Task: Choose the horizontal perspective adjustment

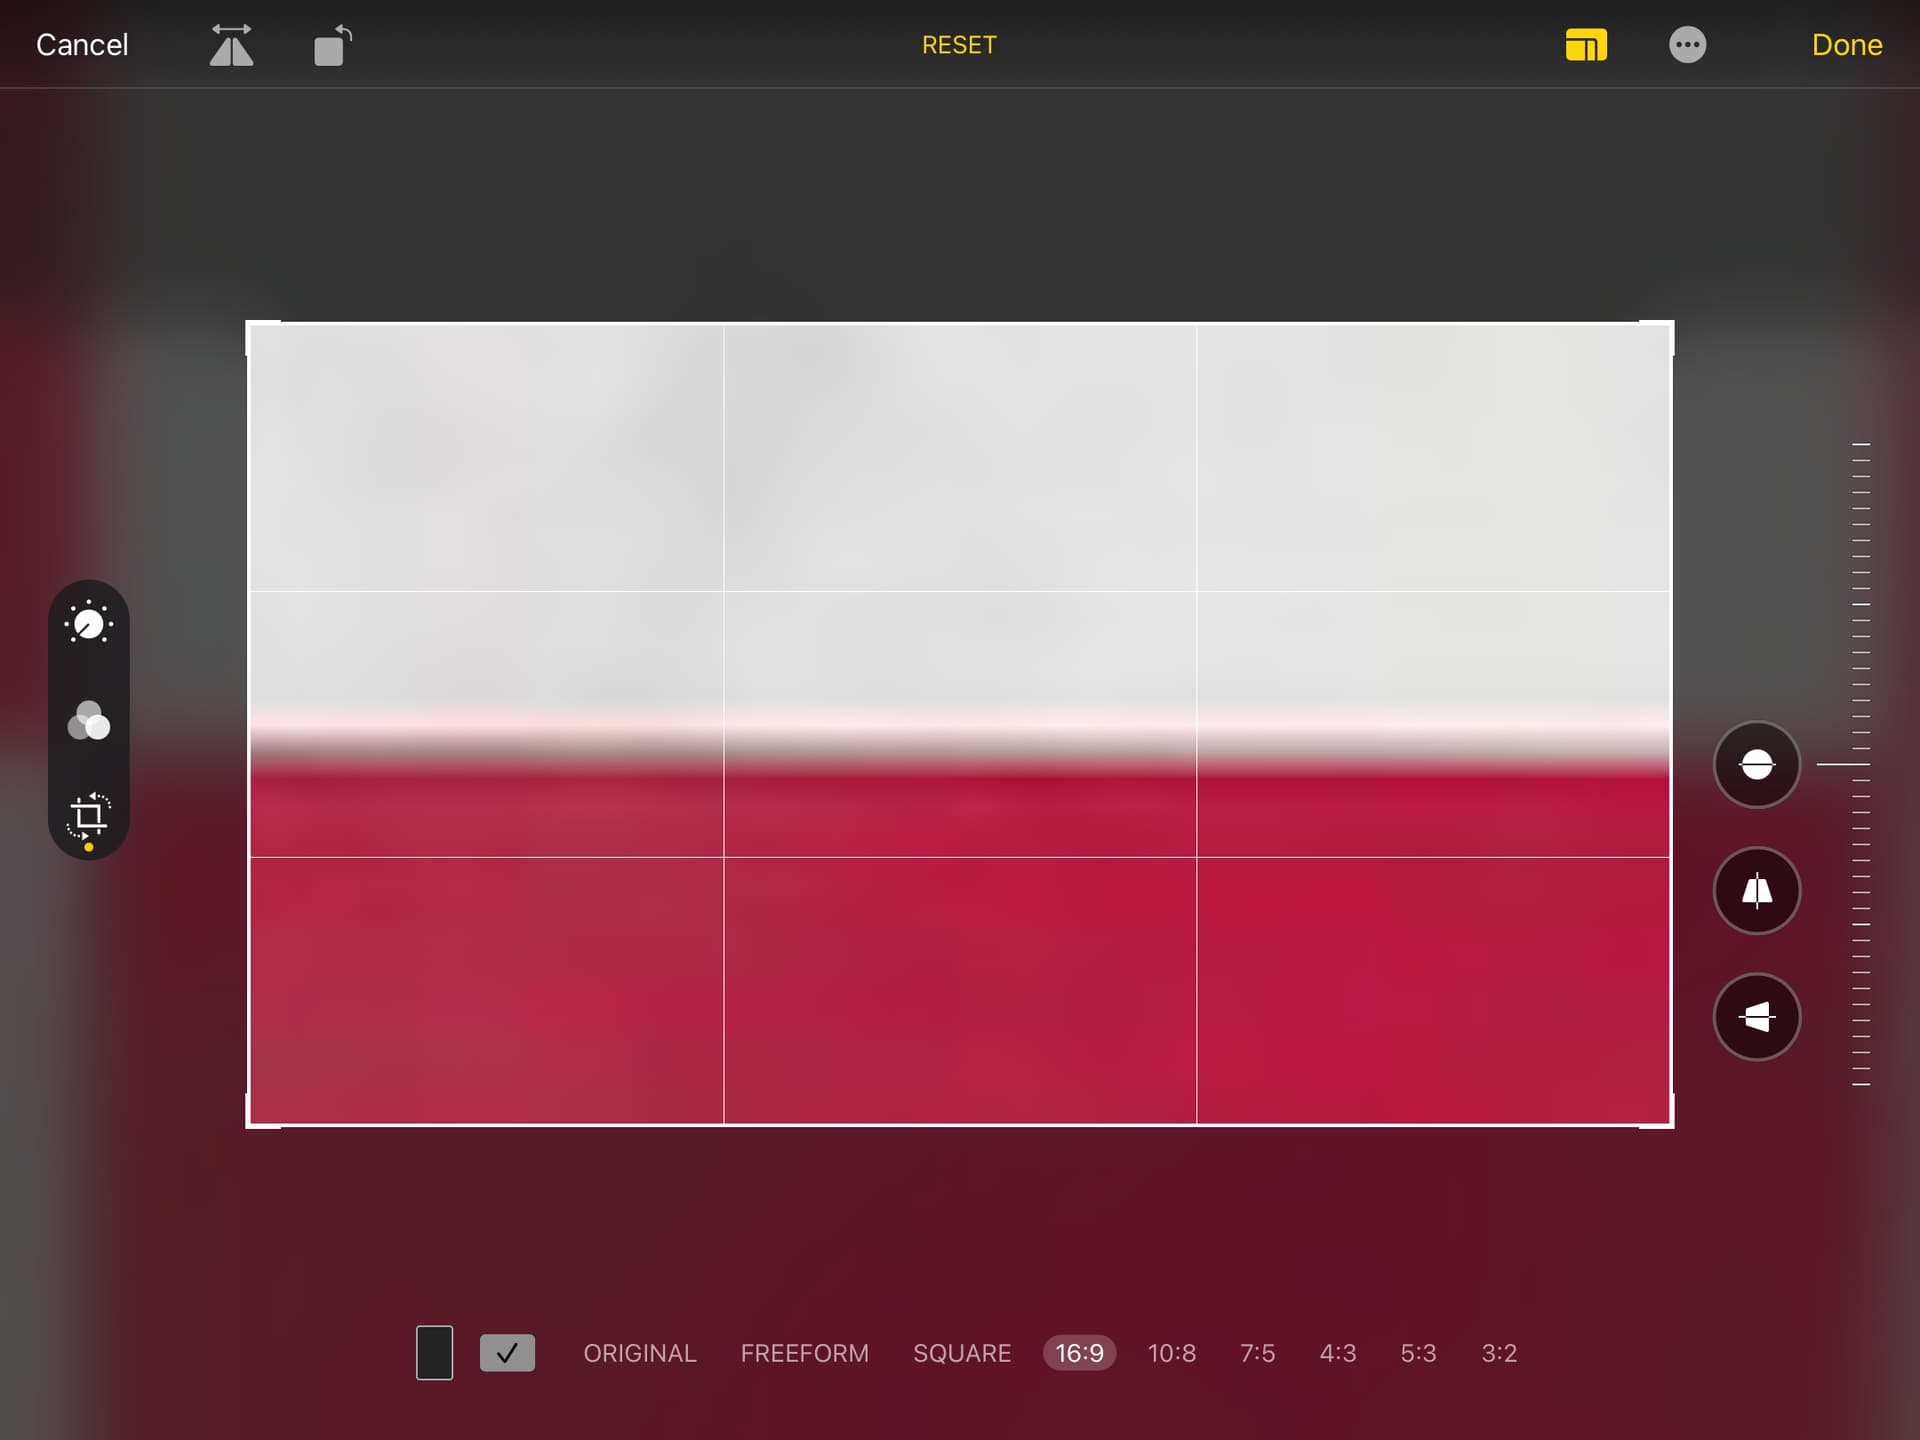Action: [x=1756, y=1017]
